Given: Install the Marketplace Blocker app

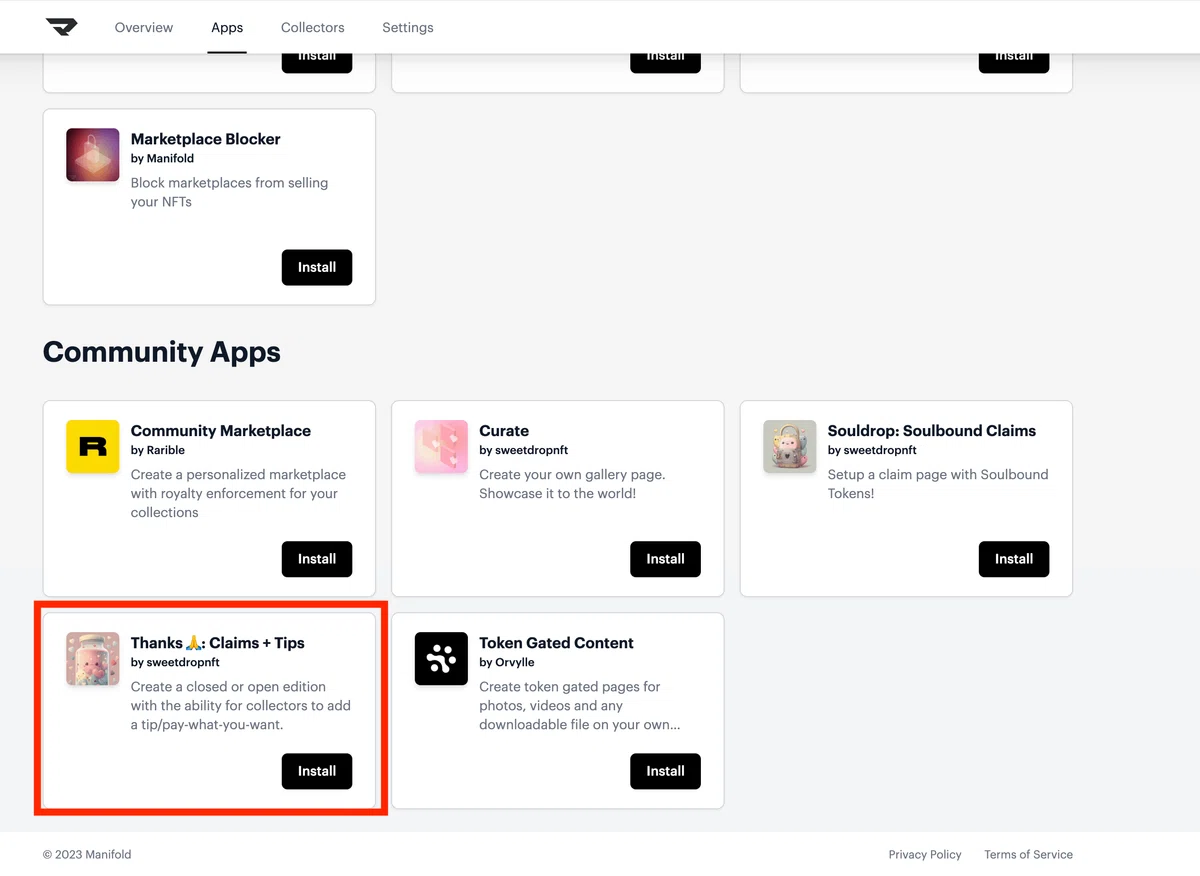Looking at the screenshot, I should [x=317, y=267].
